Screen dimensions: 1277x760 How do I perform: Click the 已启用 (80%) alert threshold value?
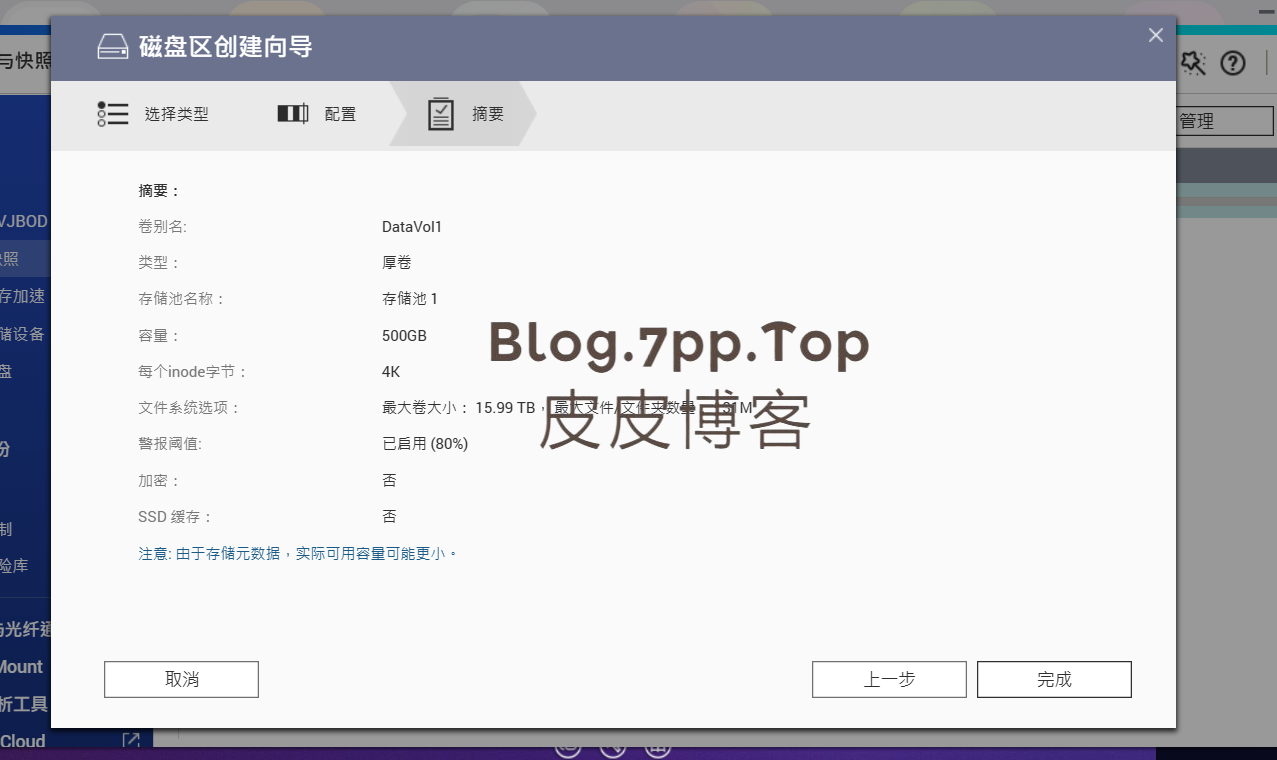coord(425,444)
